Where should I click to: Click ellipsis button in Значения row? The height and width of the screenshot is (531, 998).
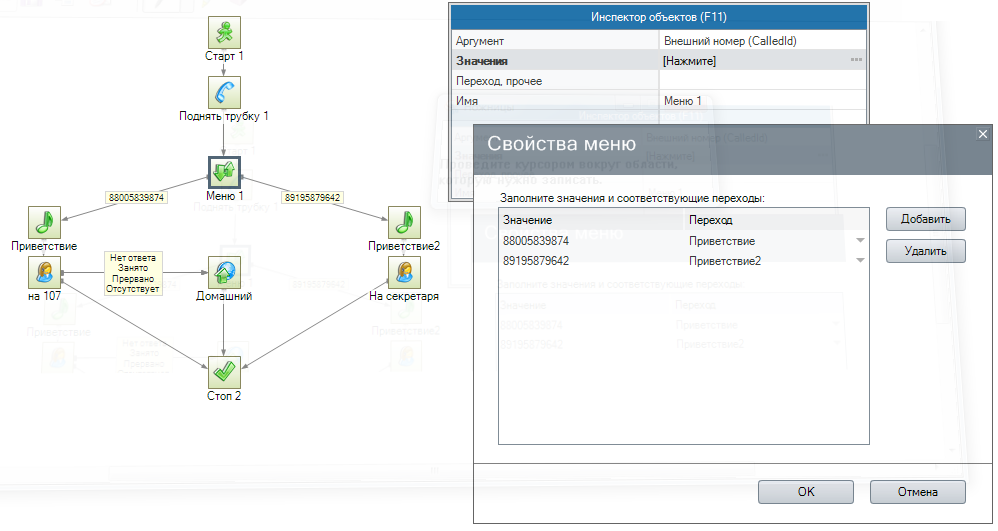pyautogui.click(x=856, y=61)
